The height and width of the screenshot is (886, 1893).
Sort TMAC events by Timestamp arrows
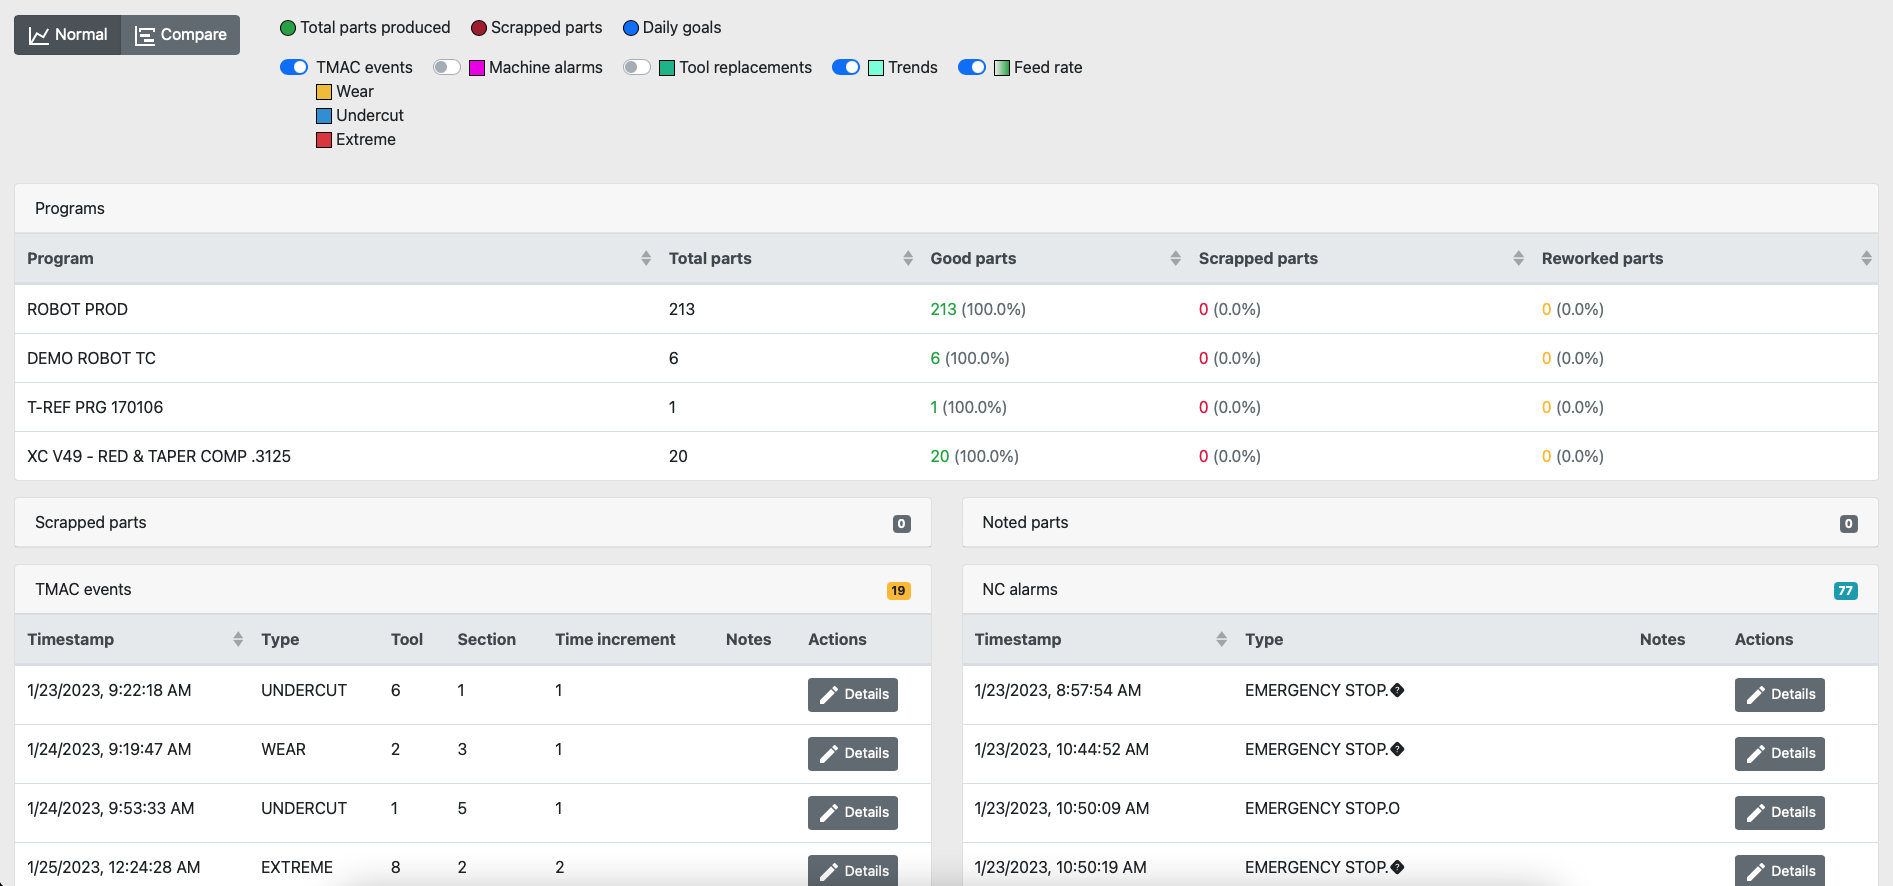tap(238, 640)
